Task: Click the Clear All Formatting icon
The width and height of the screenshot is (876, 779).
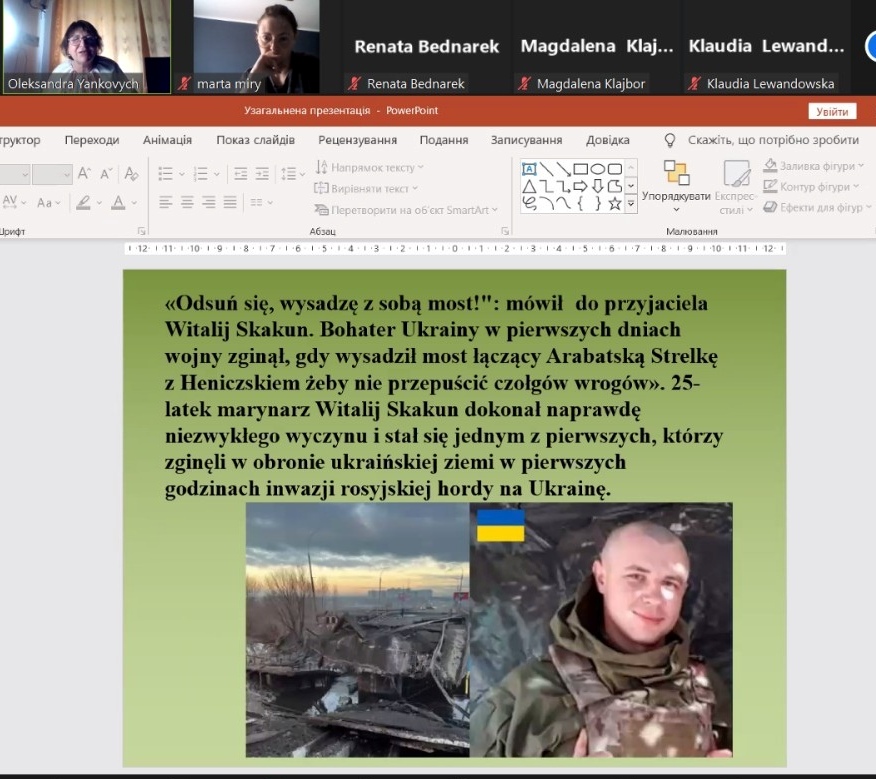Action: 131,173
